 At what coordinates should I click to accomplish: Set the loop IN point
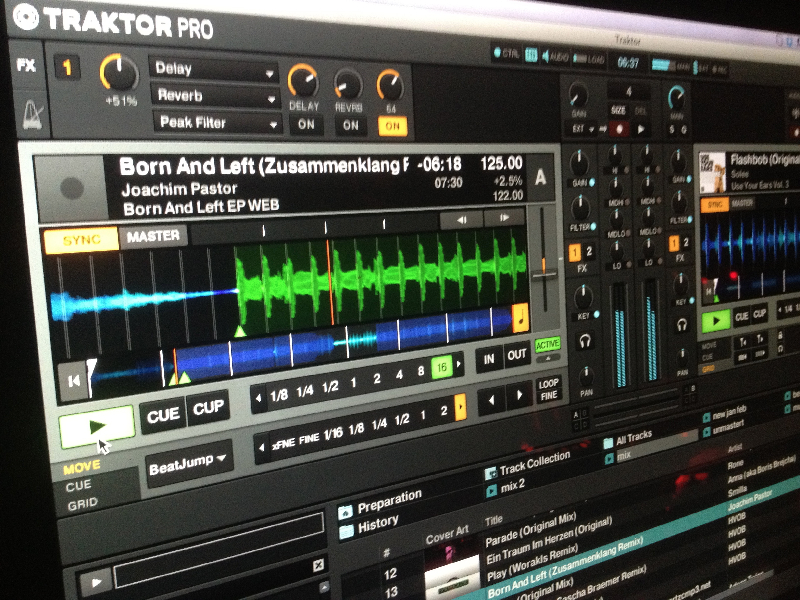click(x=489, y=360)
